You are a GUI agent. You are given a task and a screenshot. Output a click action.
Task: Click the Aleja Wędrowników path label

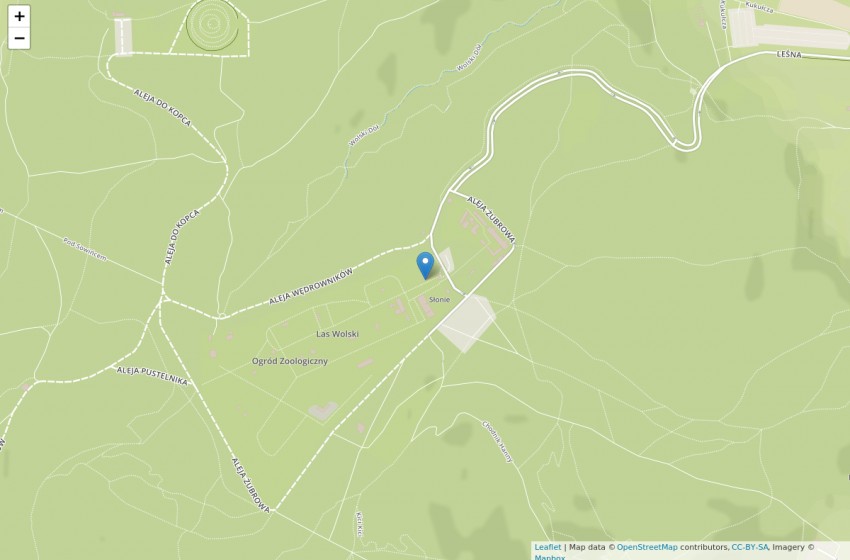311,286
